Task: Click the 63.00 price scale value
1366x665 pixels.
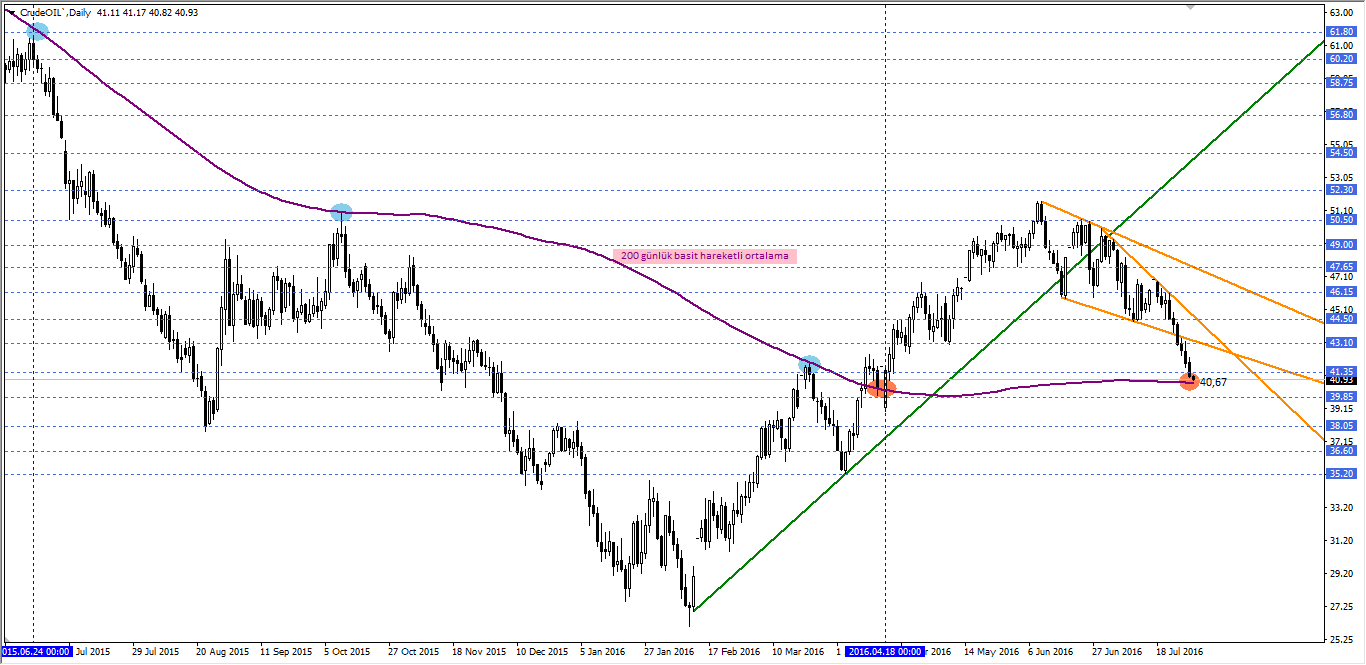Action: pyautogui.click(x=1341, y=13)
